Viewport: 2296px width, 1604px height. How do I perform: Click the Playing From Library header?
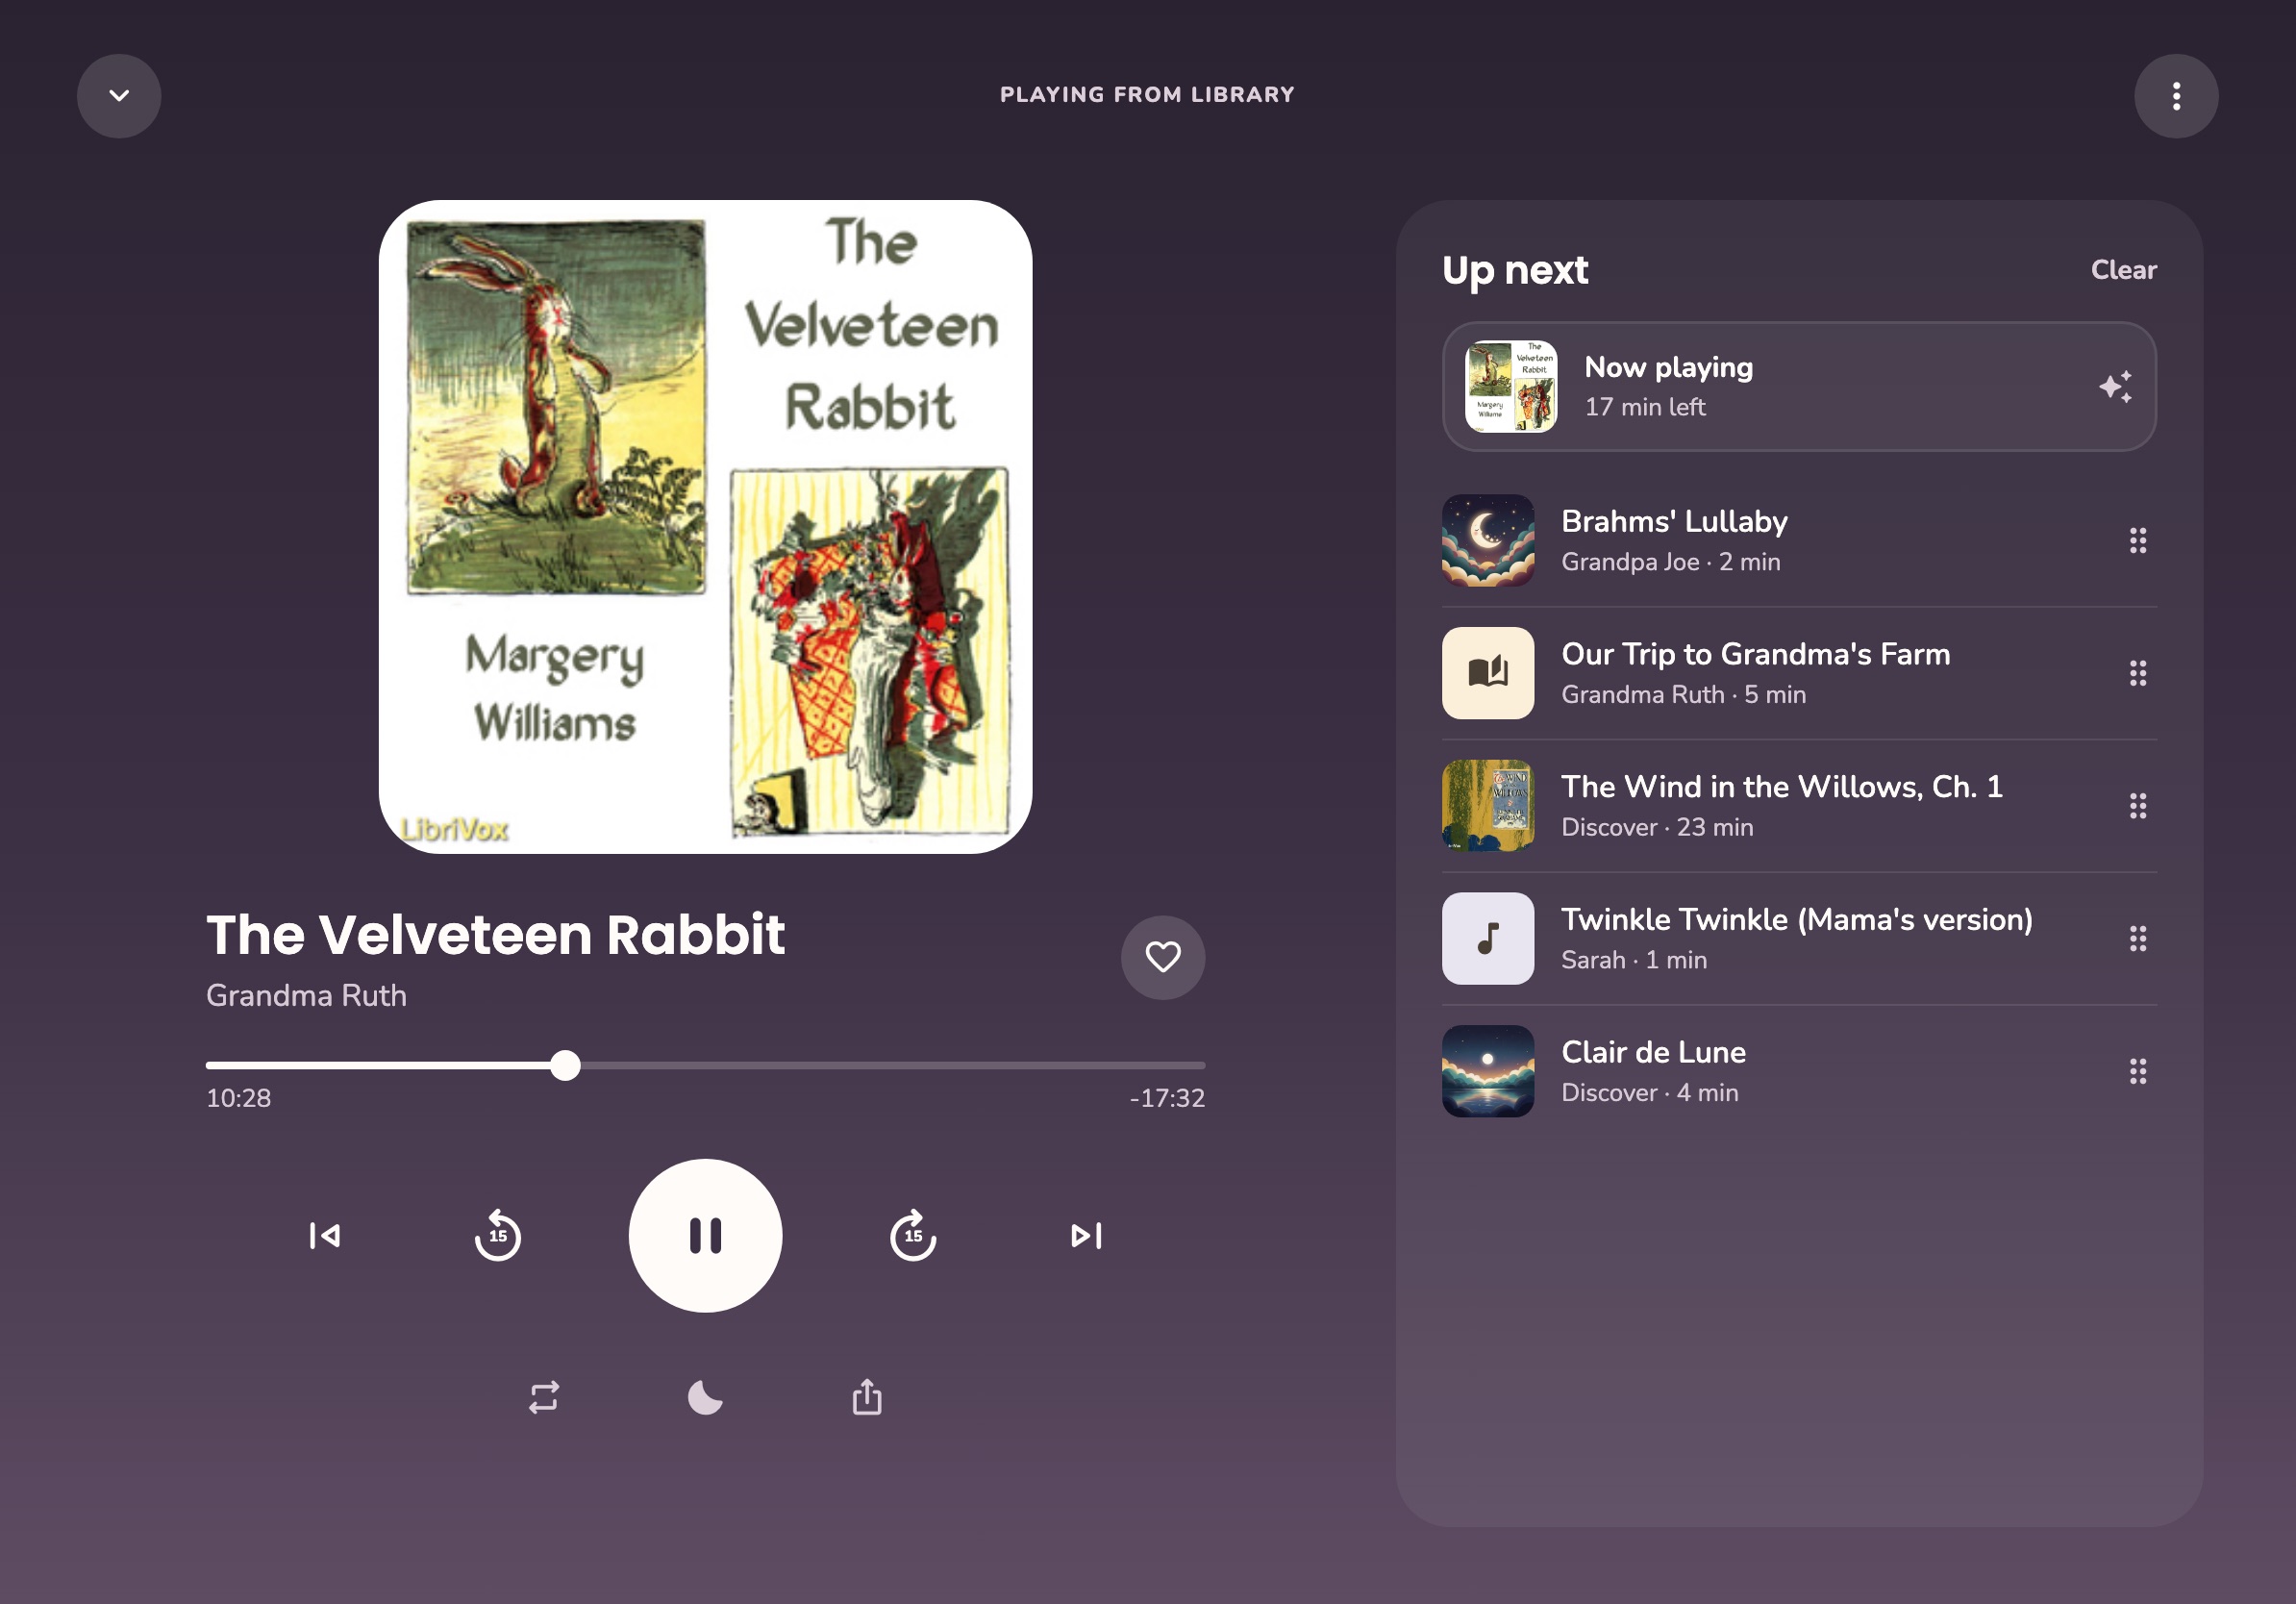point(1147,95)
